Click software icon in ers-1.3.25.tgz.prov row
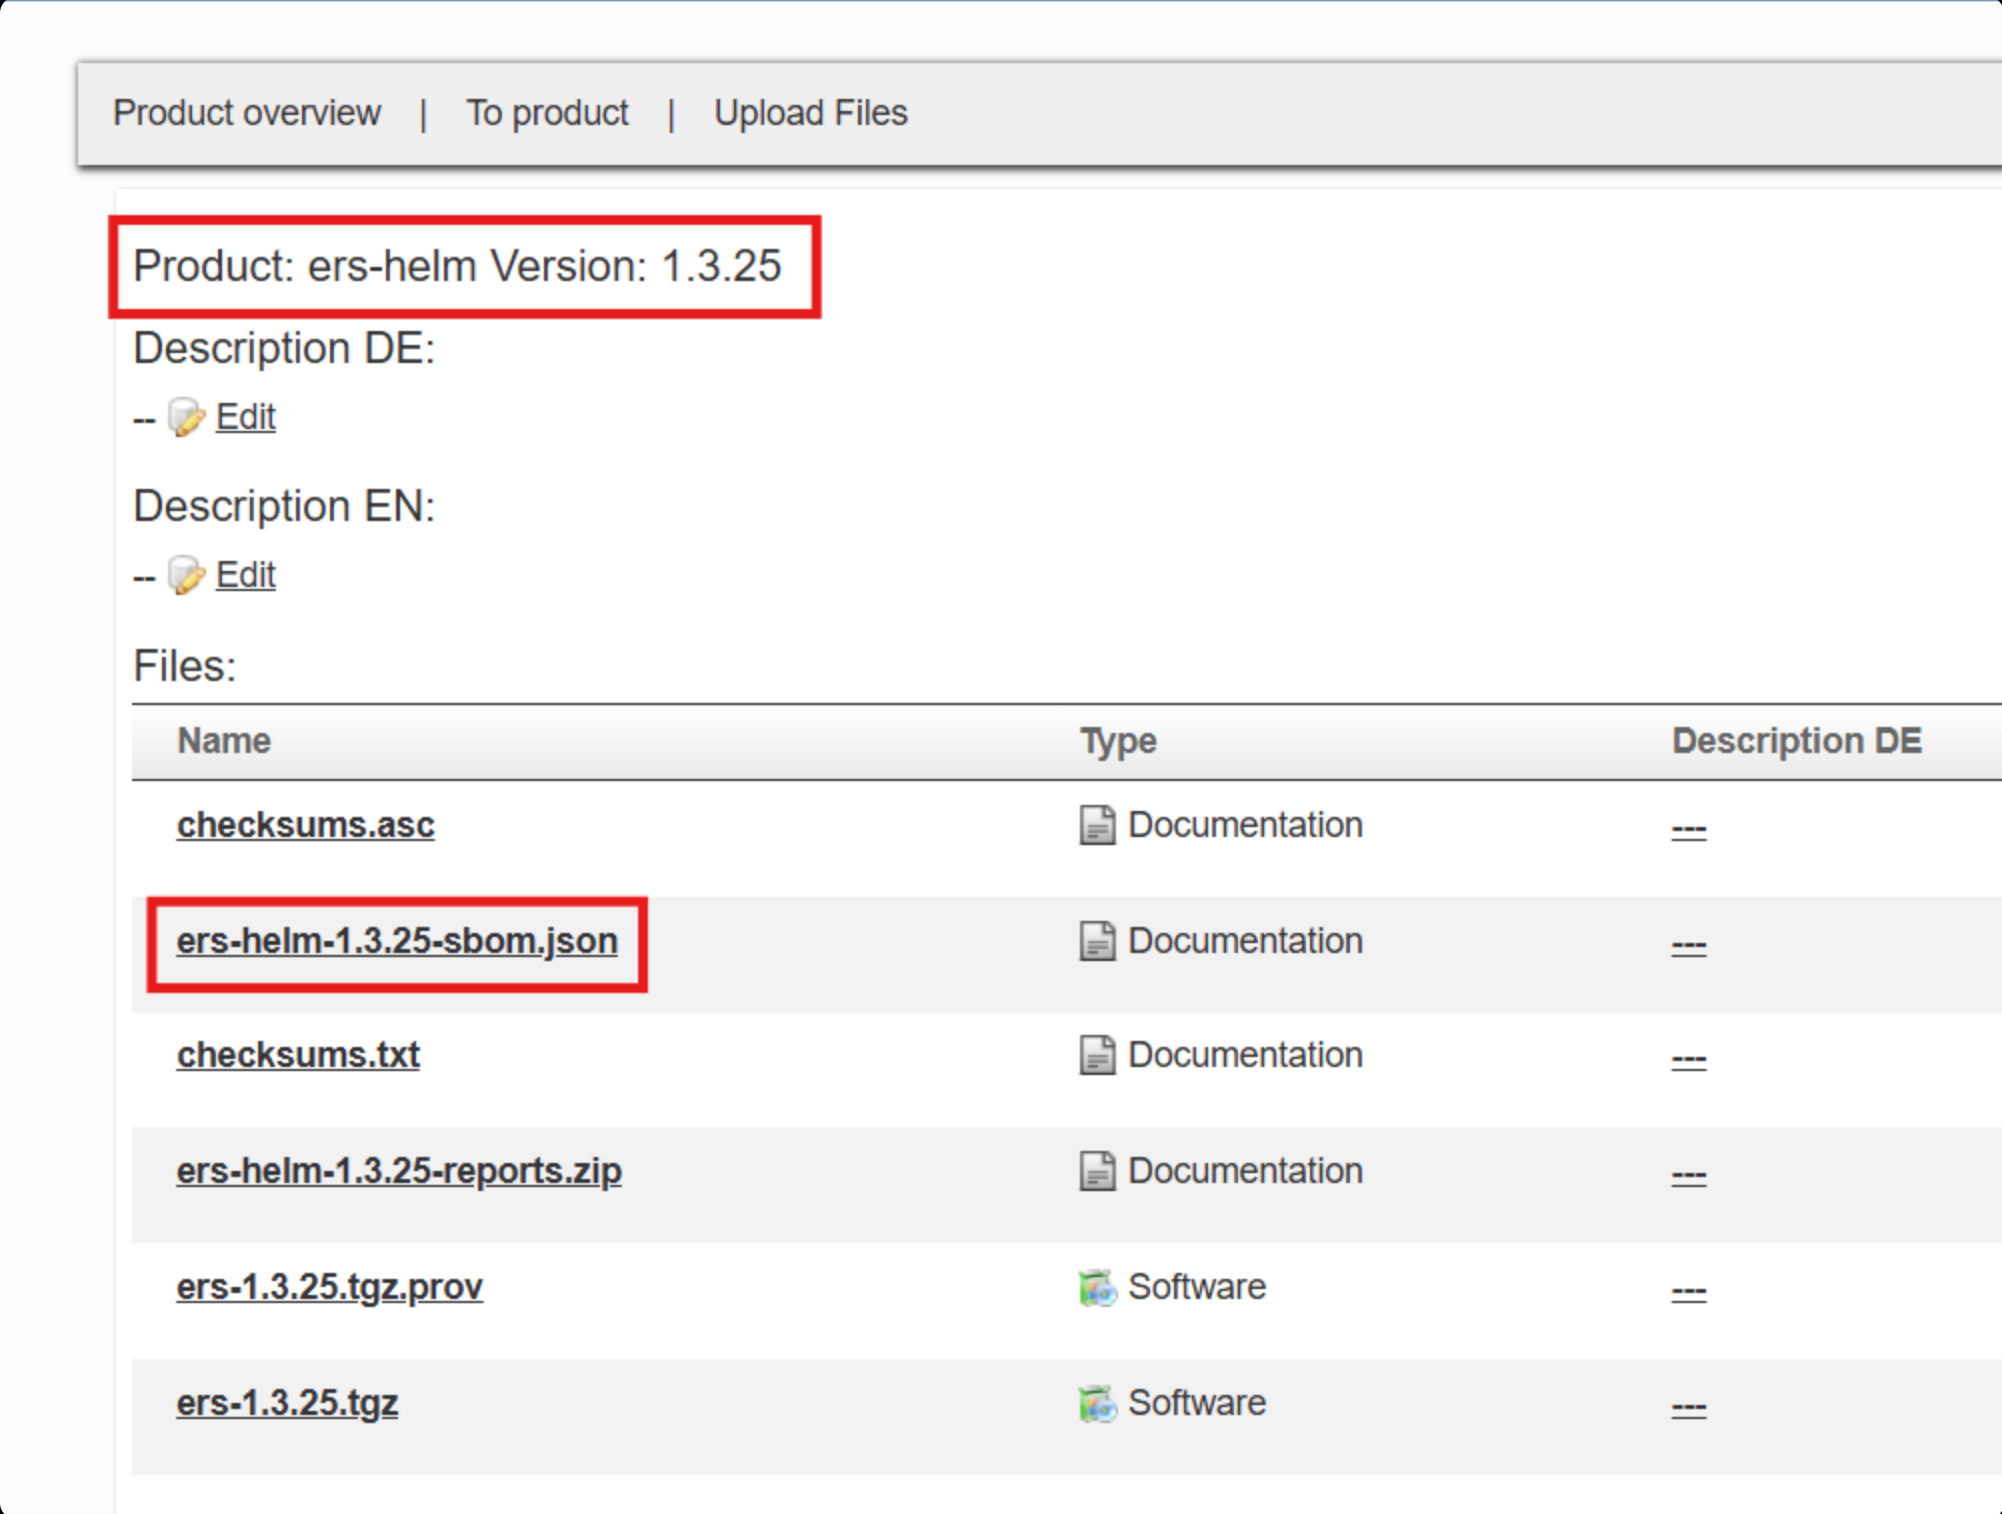 [1097, 1287]
